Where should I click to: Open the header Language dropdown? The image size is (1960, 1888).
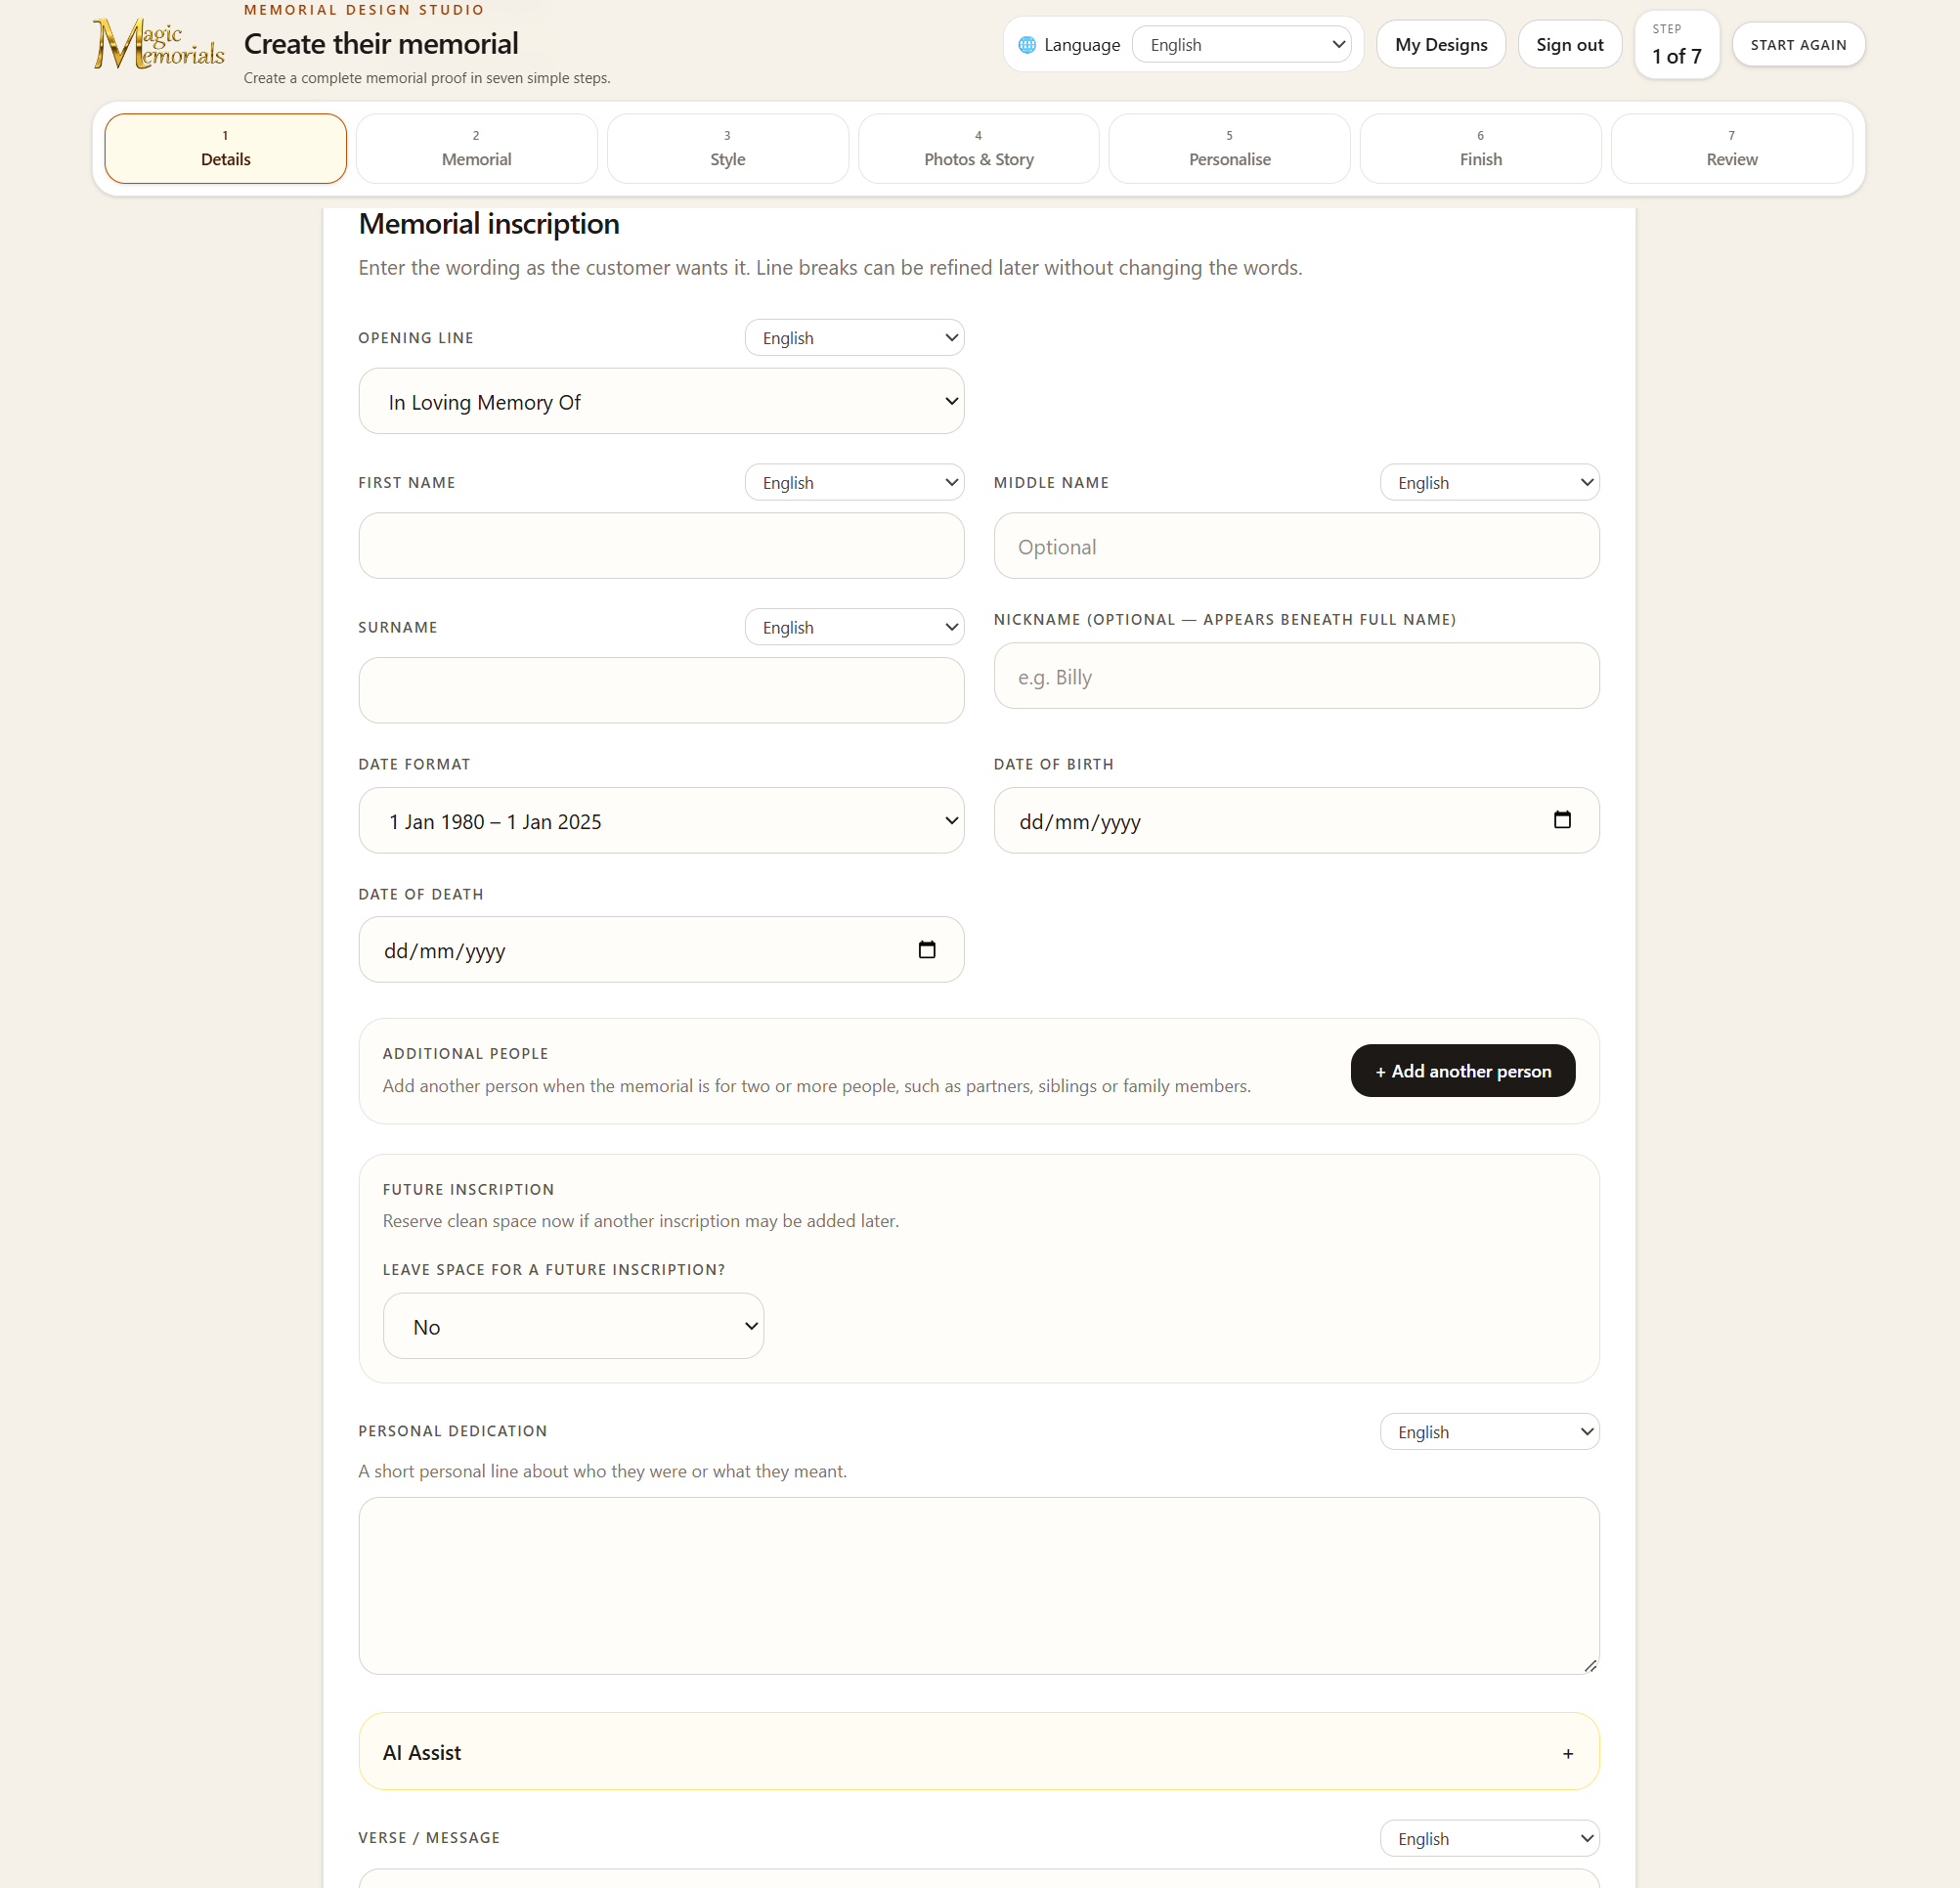1241,45
